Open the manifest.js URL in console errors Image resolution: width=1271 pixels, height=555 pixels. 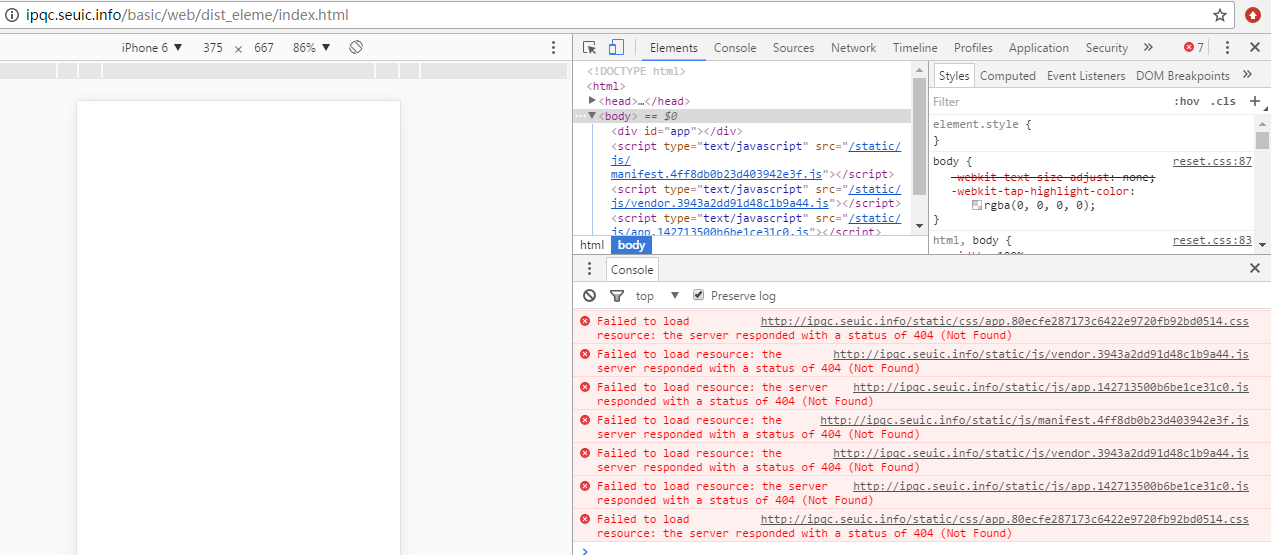[x=1035, y=420]
